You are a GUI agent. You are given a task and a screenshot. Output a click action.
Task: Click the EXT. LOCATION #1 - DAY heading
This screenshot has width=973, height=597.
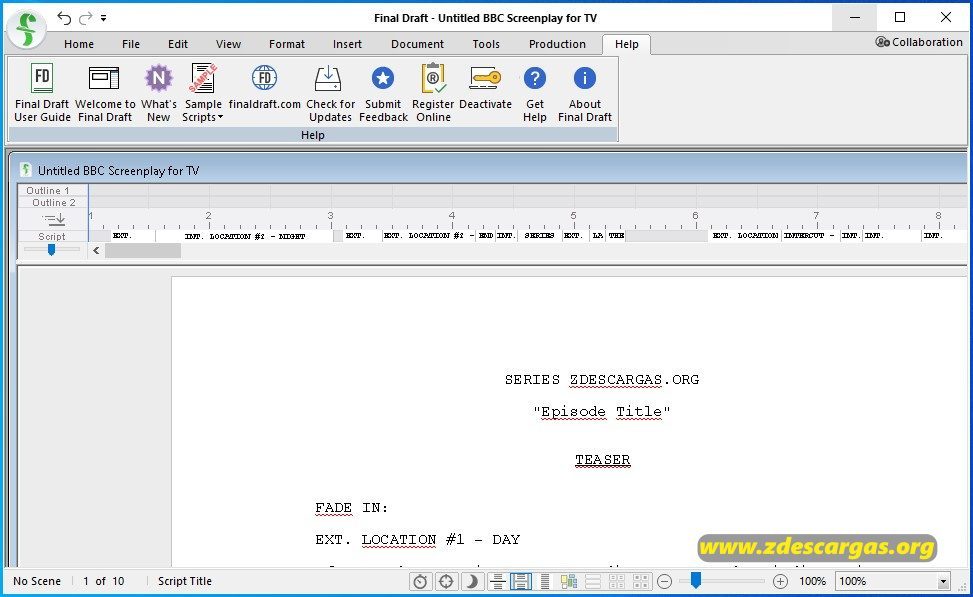pyautogui.click(x=418, y=540)
